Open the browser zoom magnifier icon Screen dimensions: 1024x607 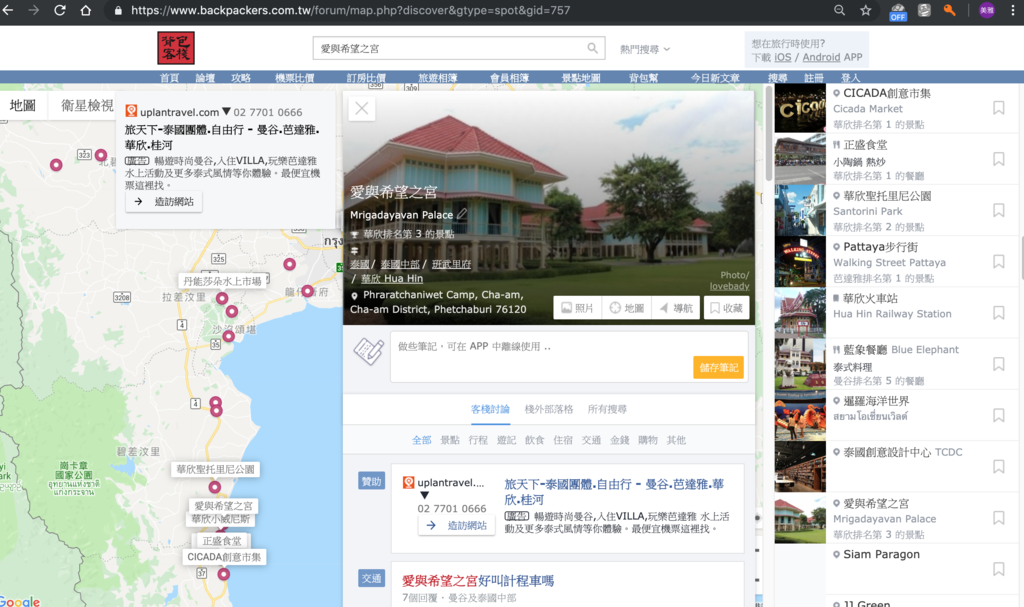(x=839, y=10)
